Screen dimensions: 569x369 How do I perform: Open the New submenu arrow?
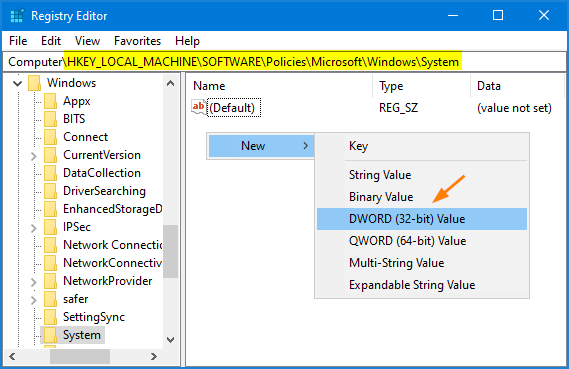point(306,146)
